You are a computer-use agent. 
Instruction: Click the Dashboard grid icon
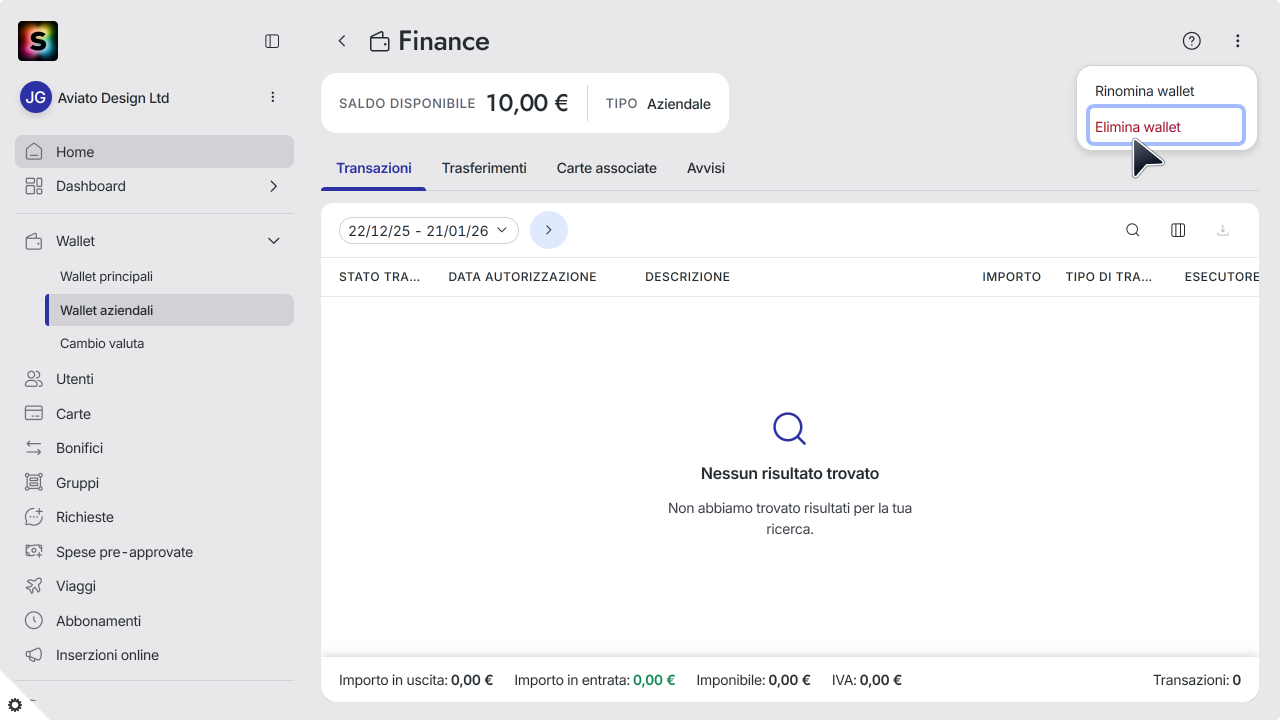coord(34,186)
